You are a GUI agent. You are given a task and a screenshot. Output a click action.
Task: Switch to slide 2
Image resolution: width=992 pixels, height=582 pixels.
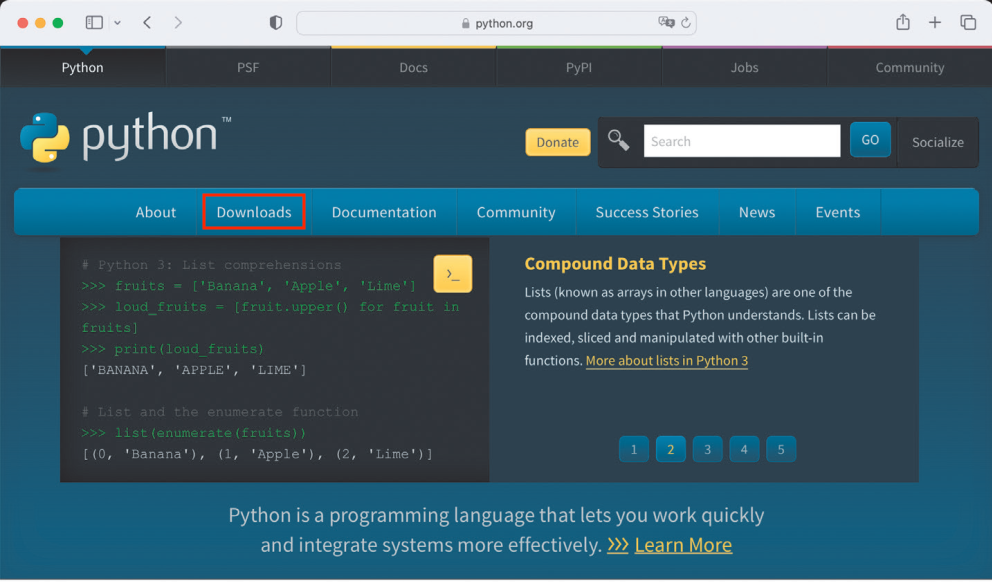click(671, 449)
